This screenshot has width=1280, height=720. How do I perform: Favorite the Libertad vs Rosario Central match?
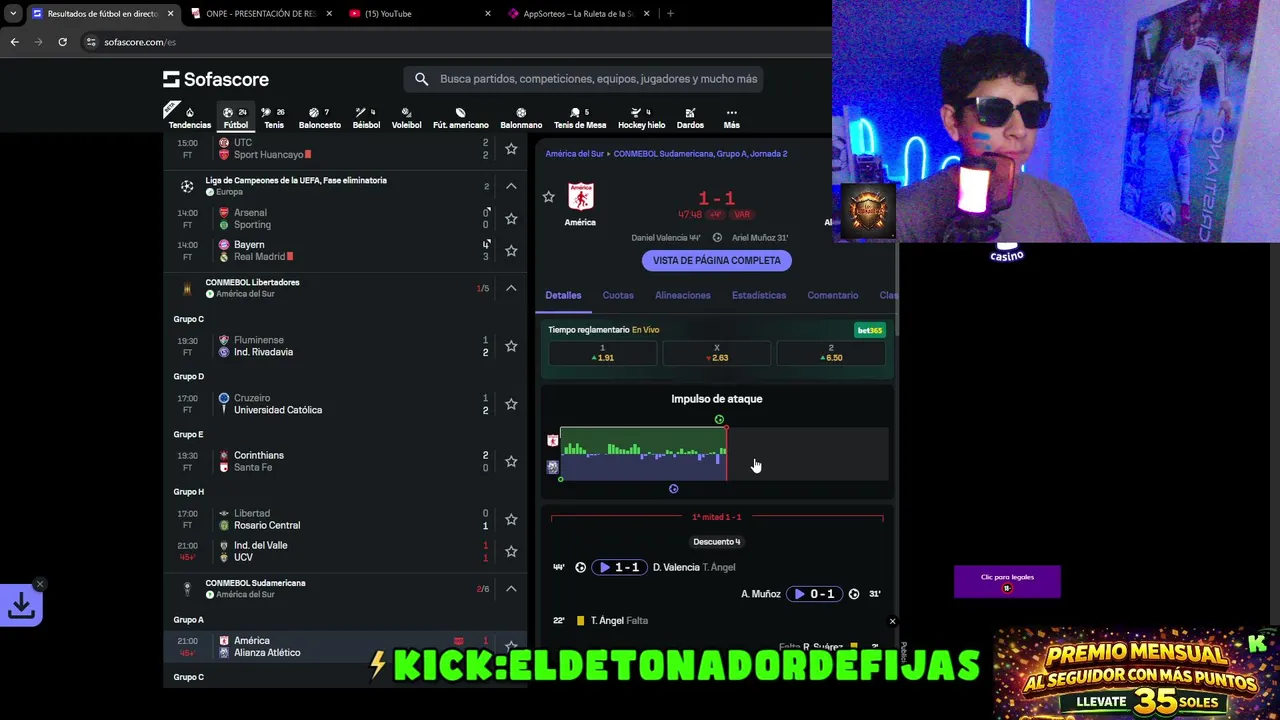tap(511, 519)
